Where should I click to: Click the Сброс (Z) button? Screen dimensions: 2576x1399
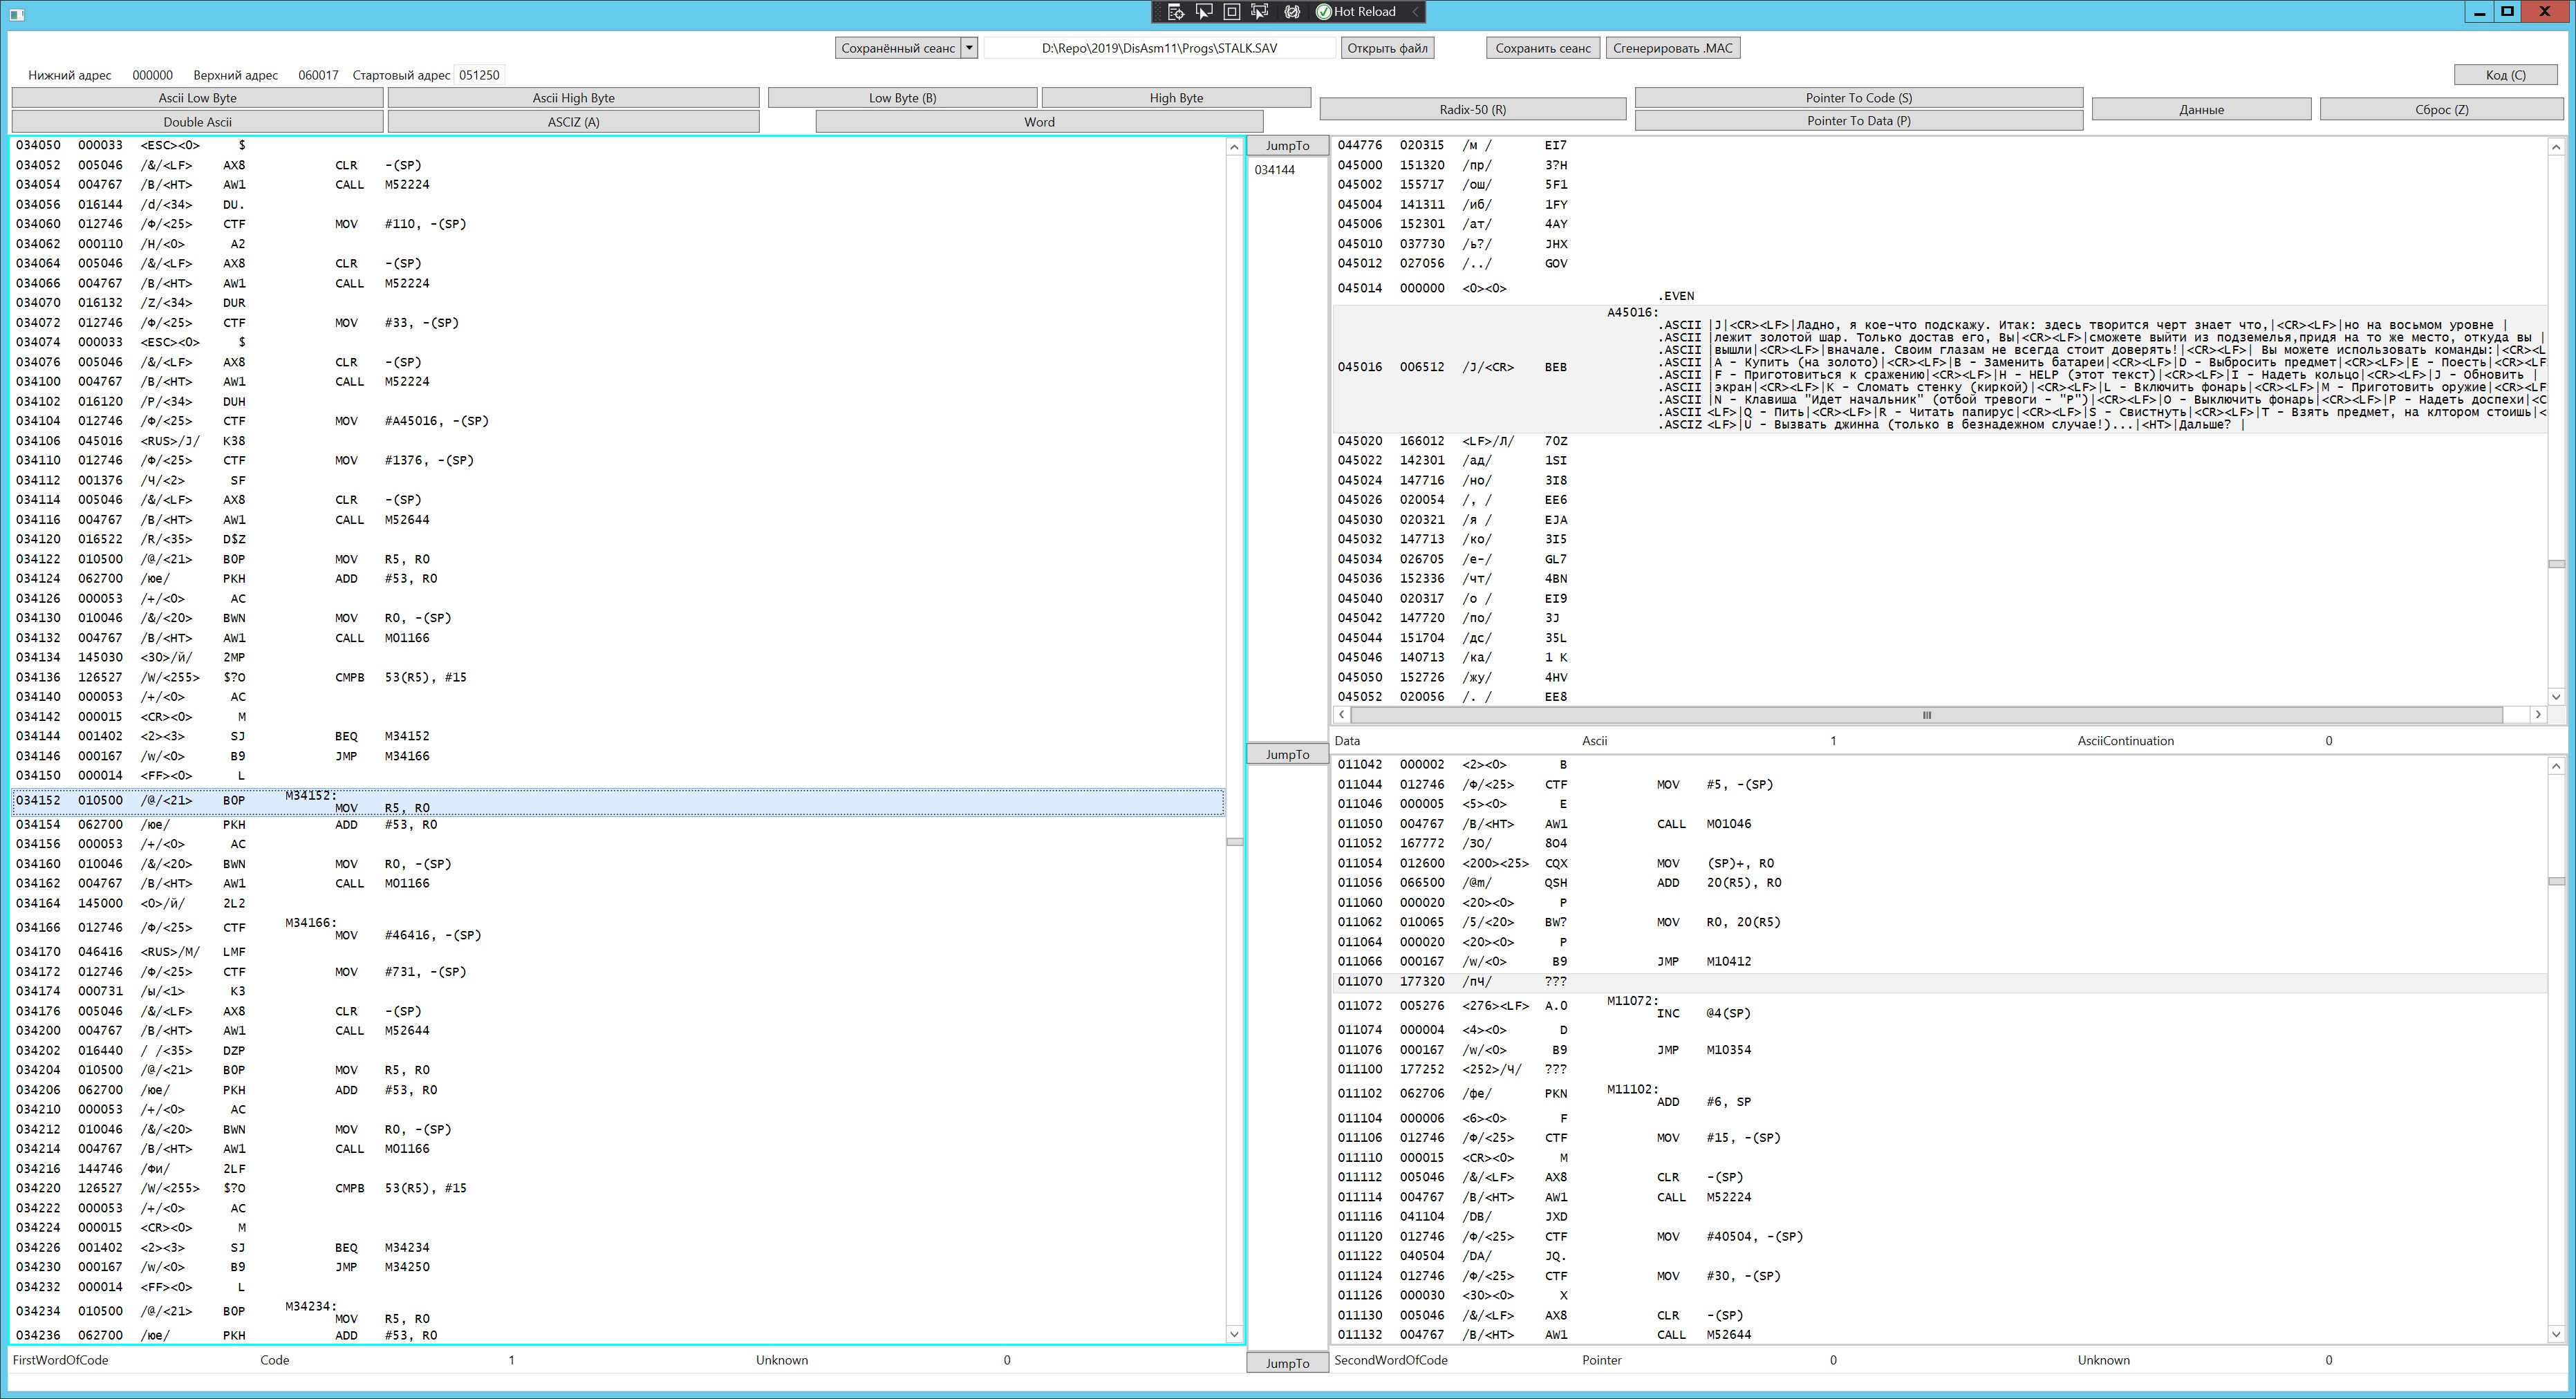[x=2441, y=110]
